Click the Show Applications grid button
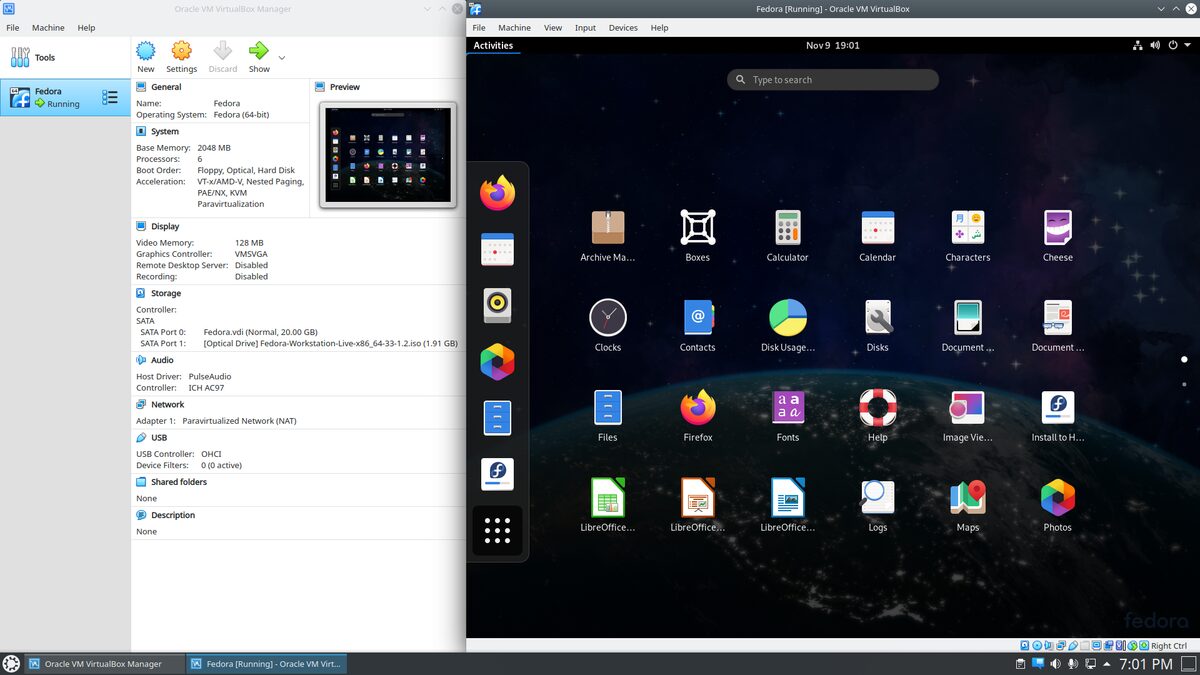 click(497, 530)
